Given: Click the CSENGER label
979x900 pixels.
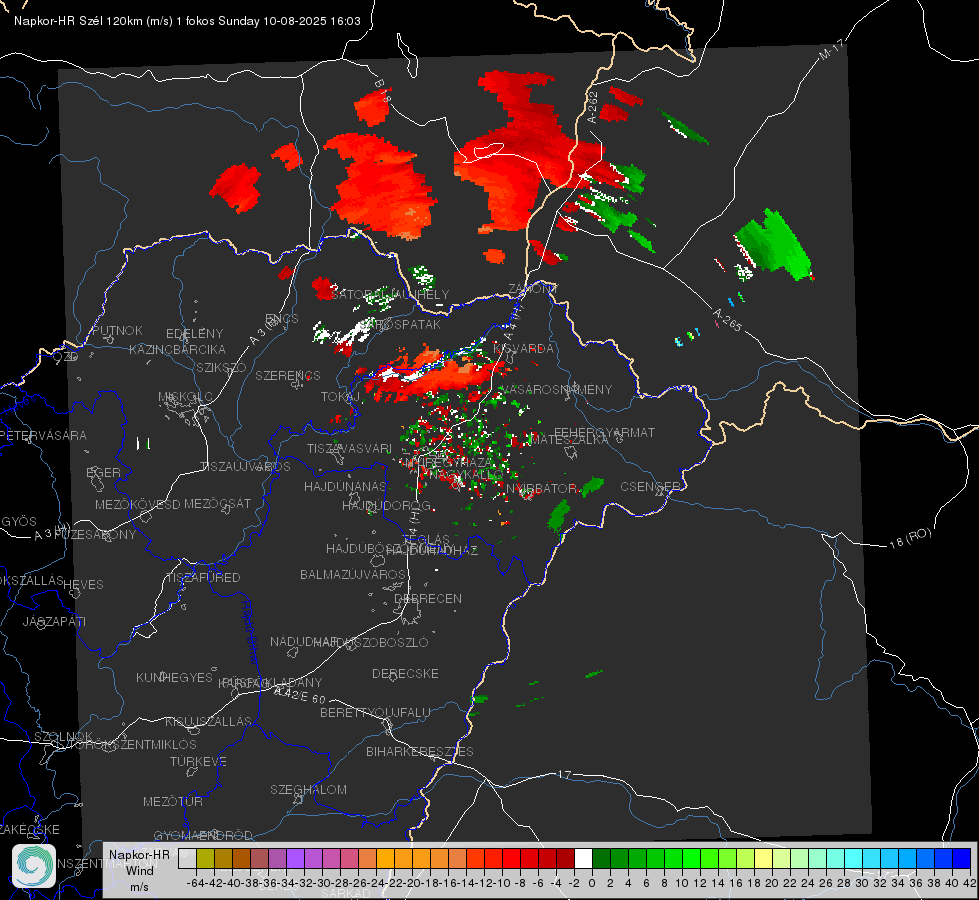Looking at the screenshot, I should click(x=650, y=487).
